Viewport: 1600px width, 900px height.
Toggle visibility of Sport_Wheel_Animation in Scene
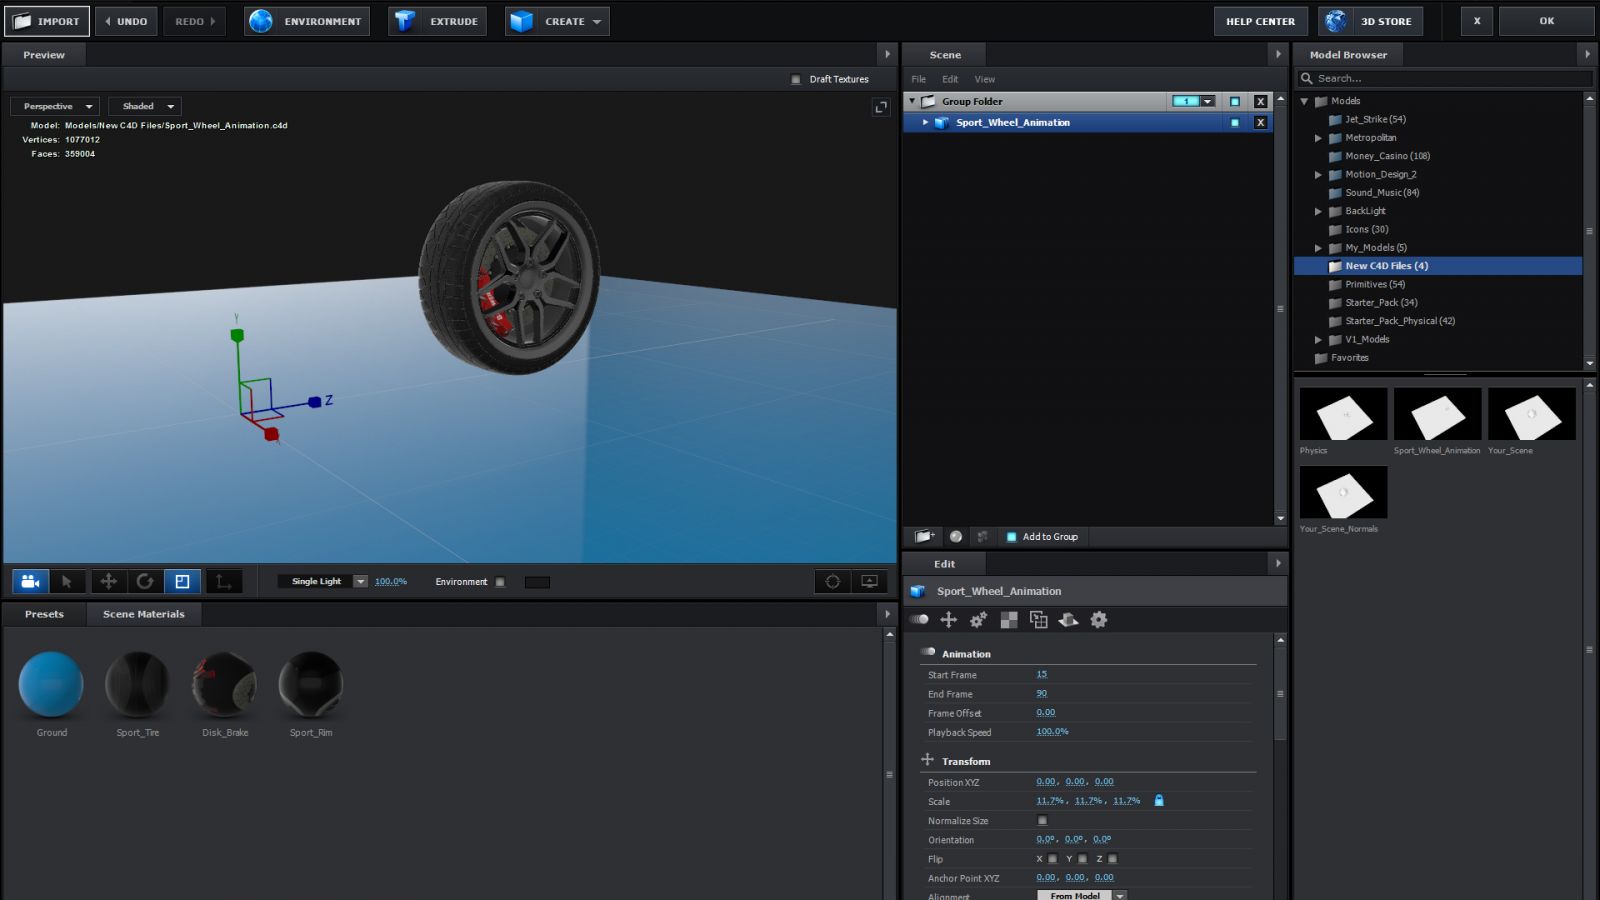click(1235, 123)
